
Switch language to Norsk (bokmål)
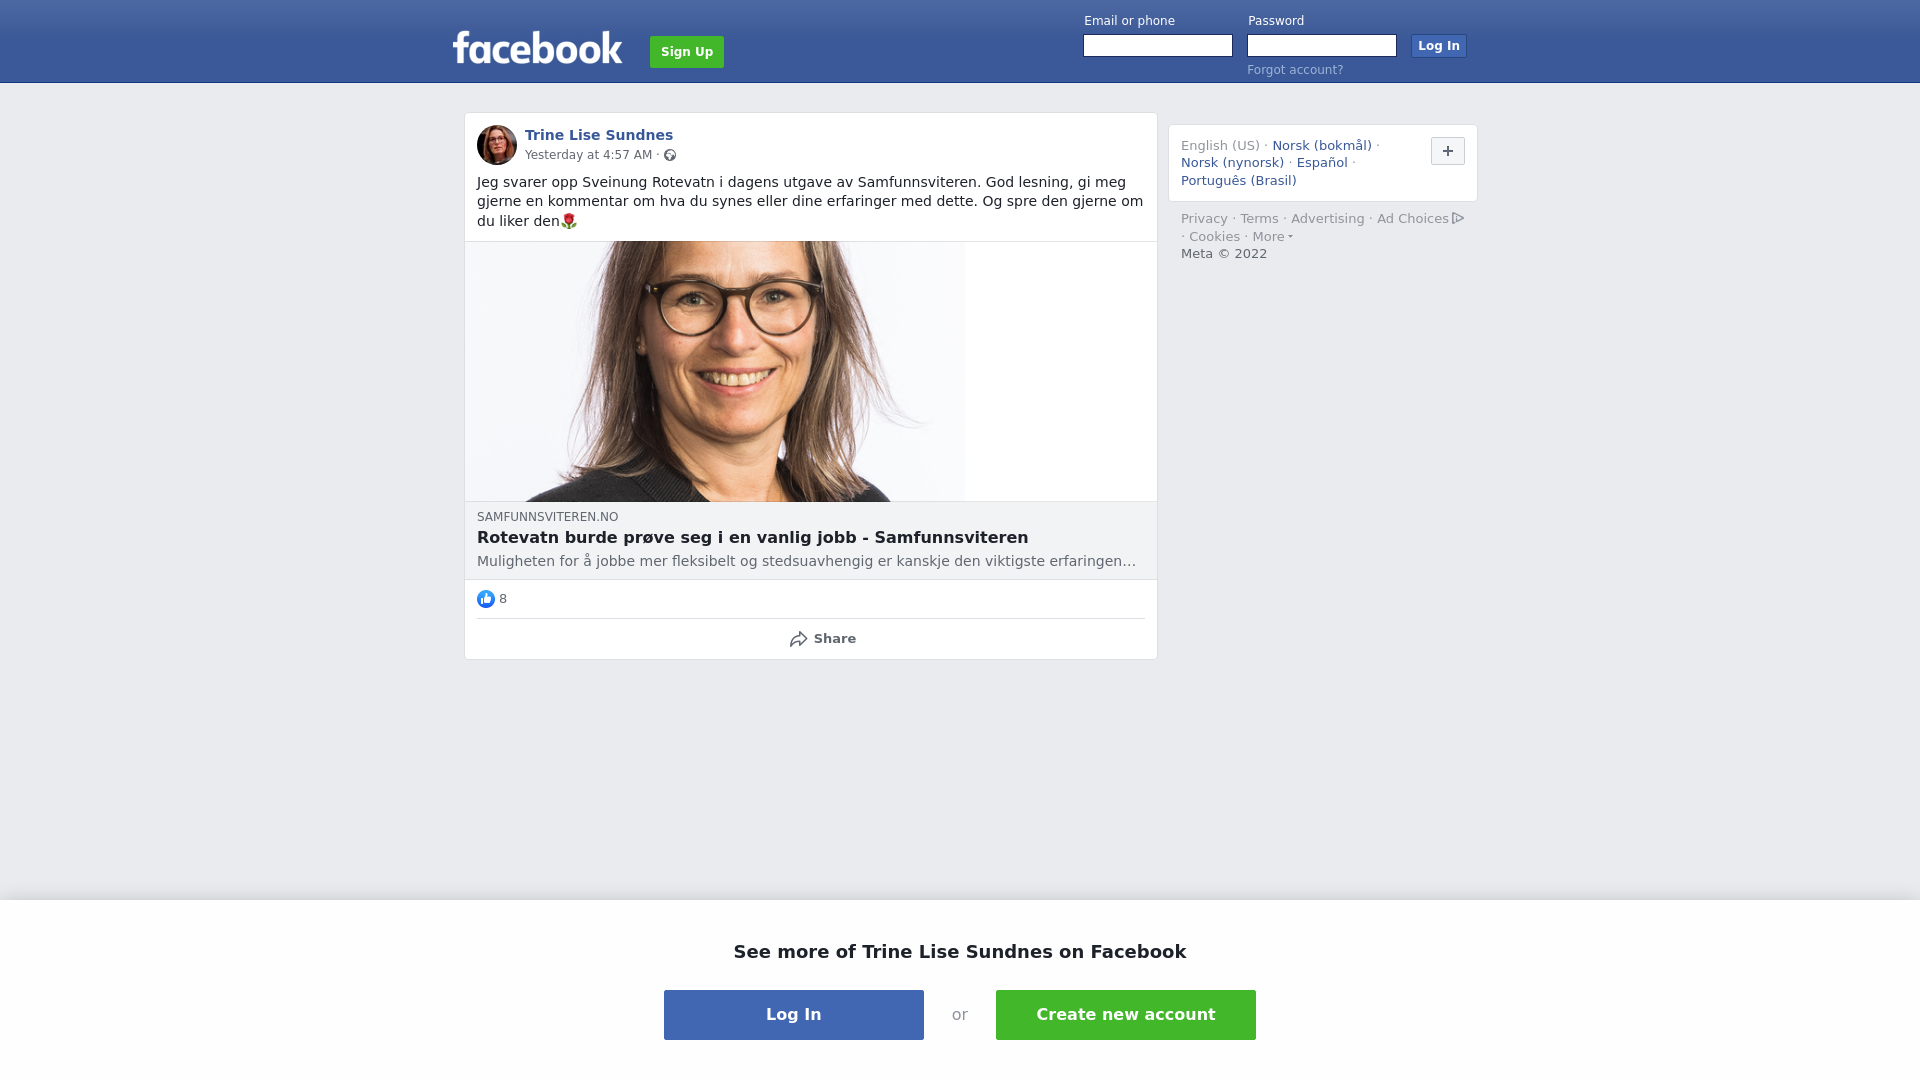[x=1322, y=146]
